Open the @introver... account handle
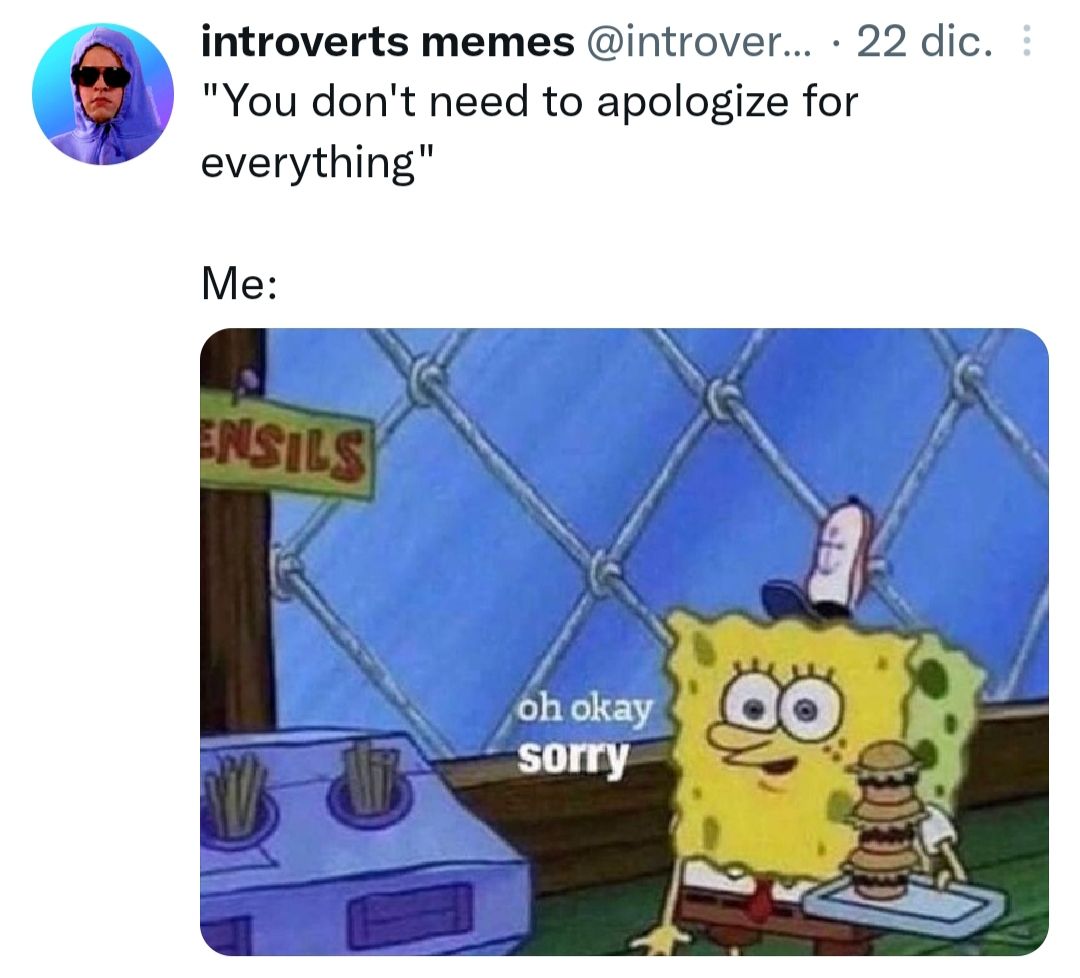 700,41
